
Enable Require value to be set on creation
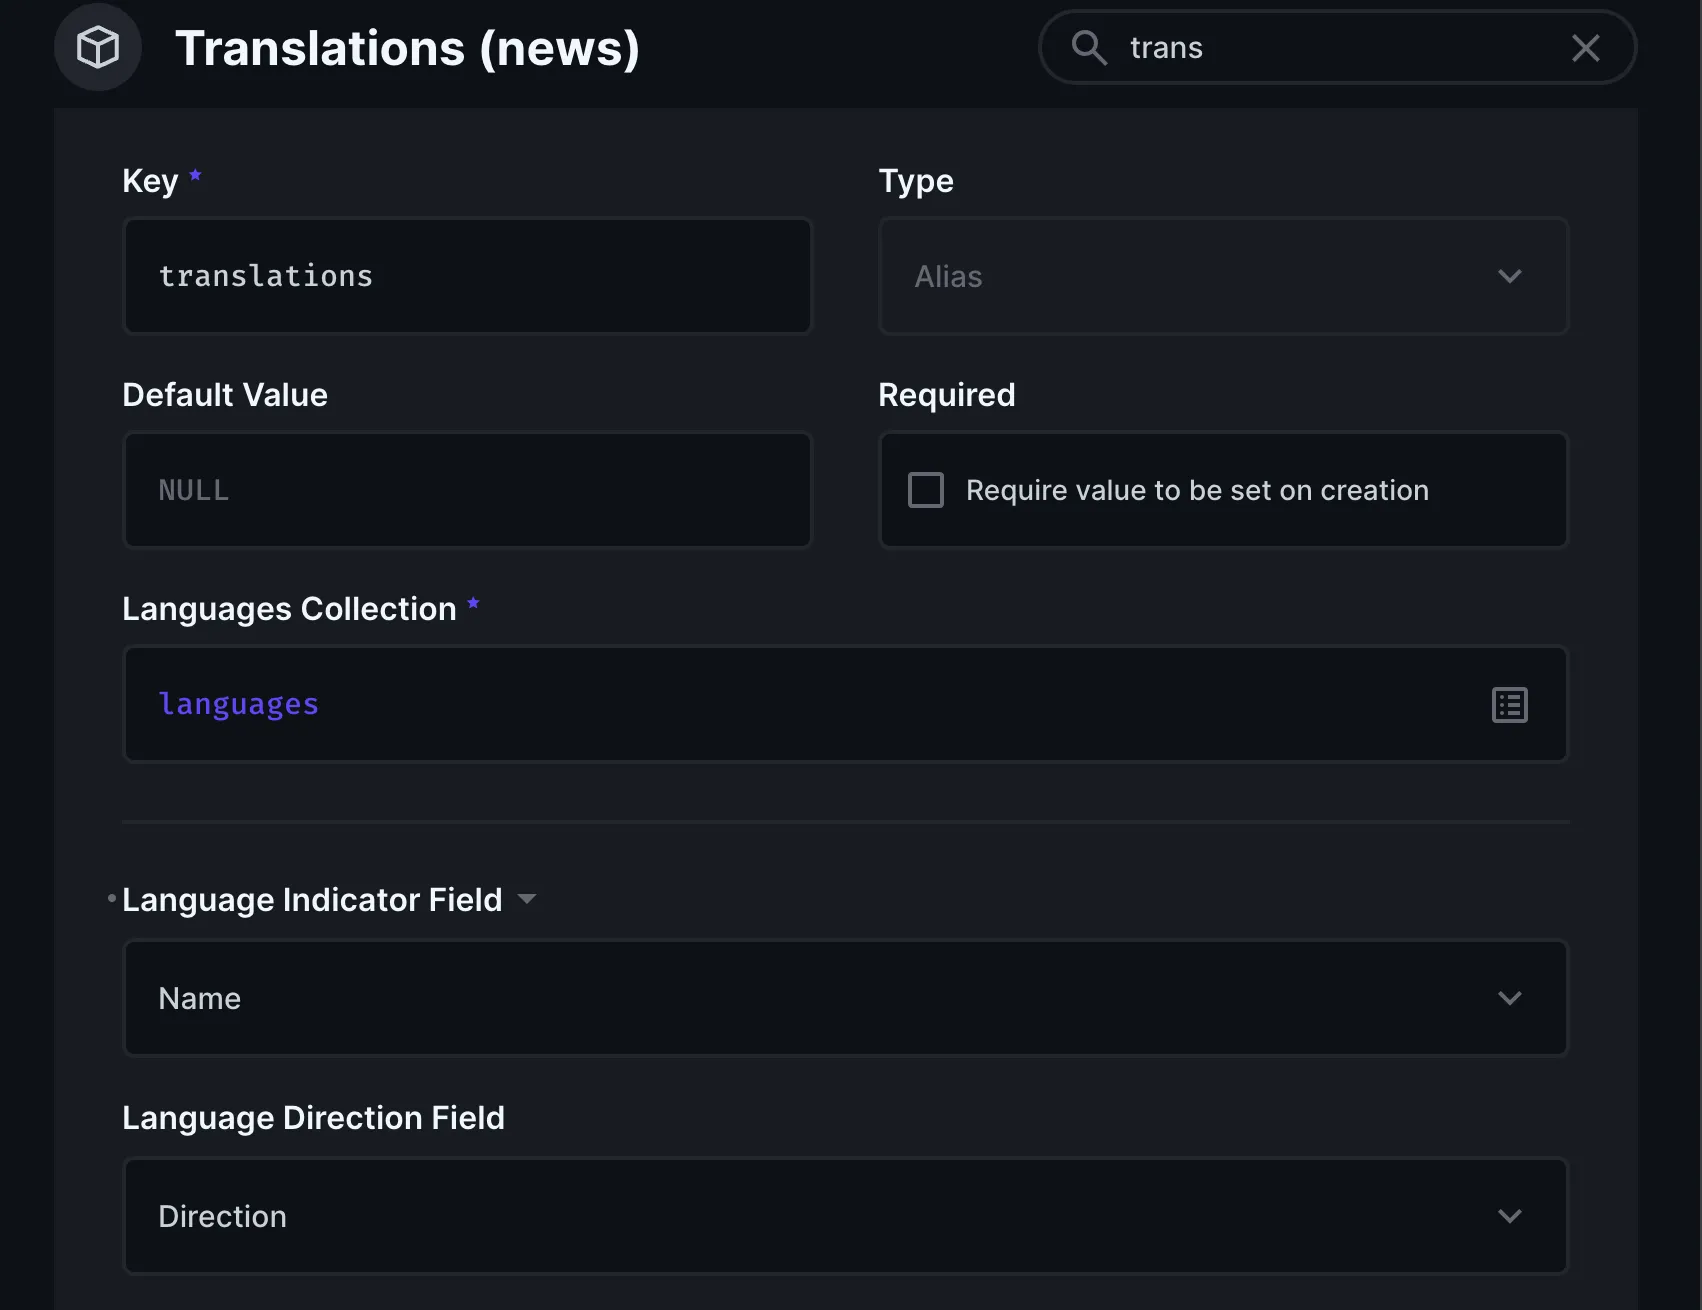[x=926, y=490]
